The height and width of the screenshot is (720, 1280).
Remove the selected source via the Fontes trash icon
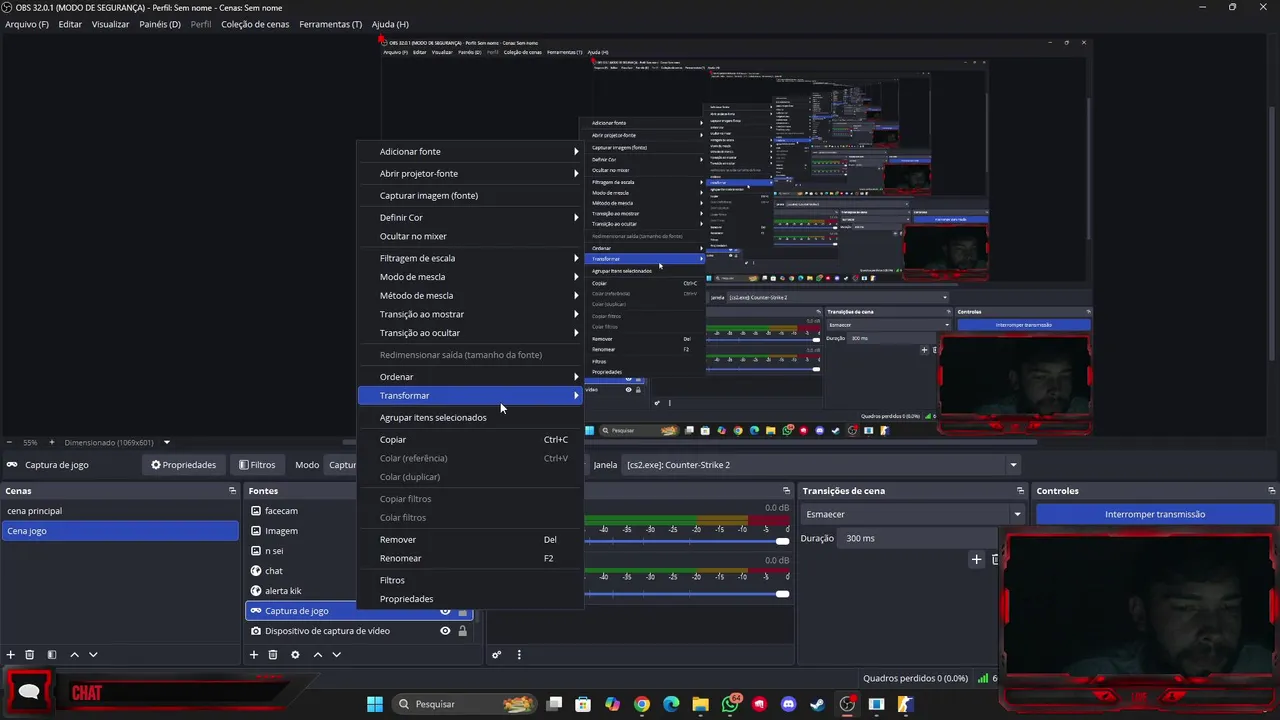tap(273, 655)
